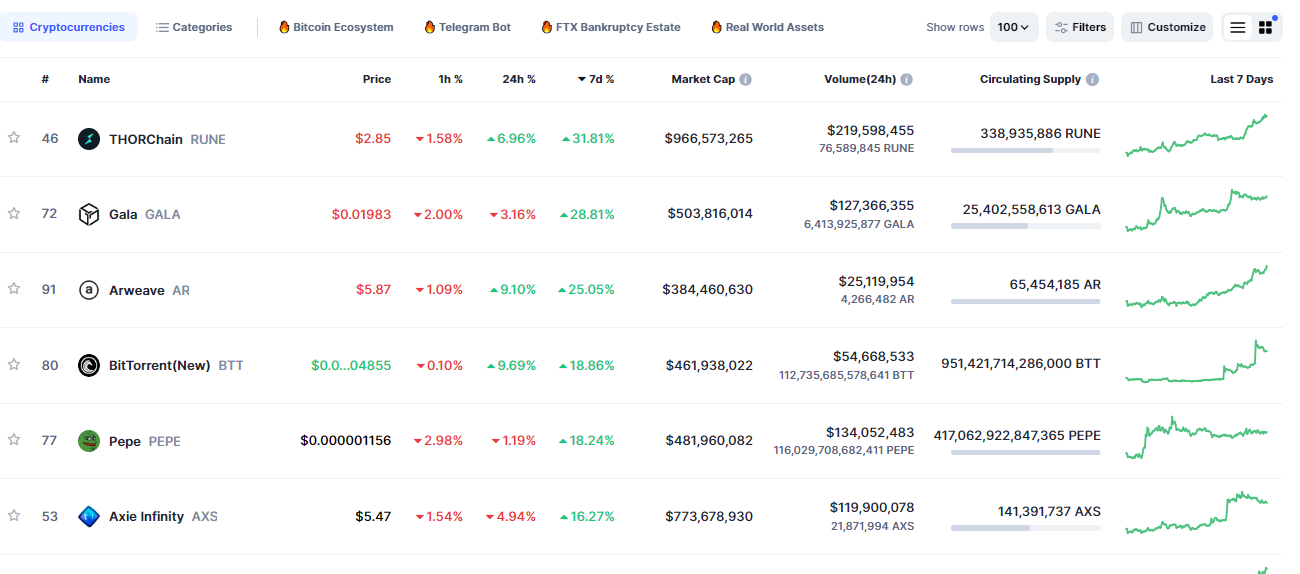Screen dimensions: 1300x574
Task: Click the Pepe frog logo icon
Action: 89,441
